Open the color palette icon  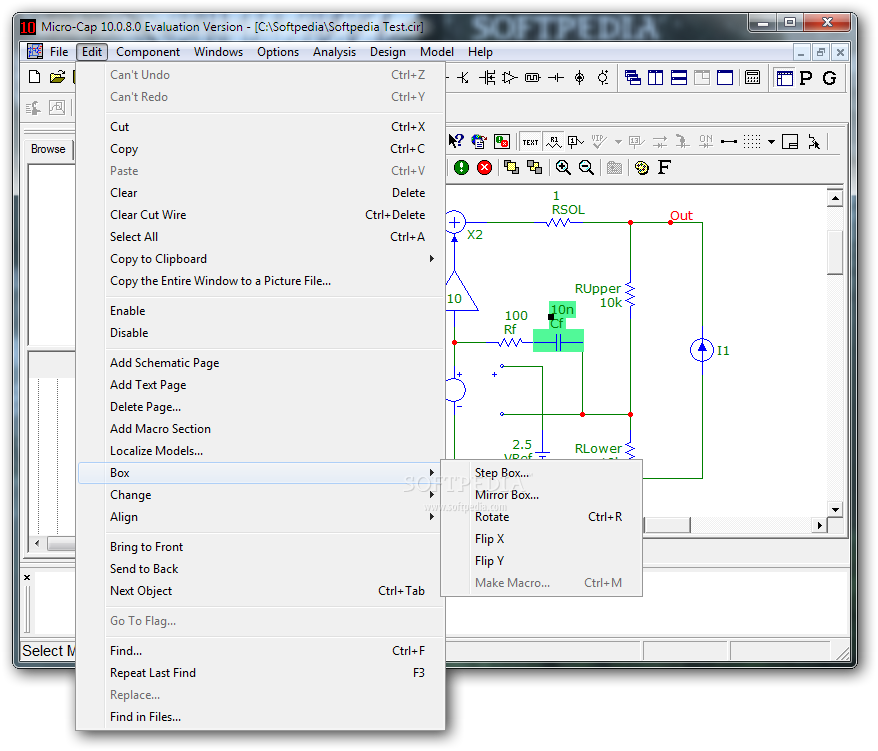pyautogui.click(x=642, y=167)
